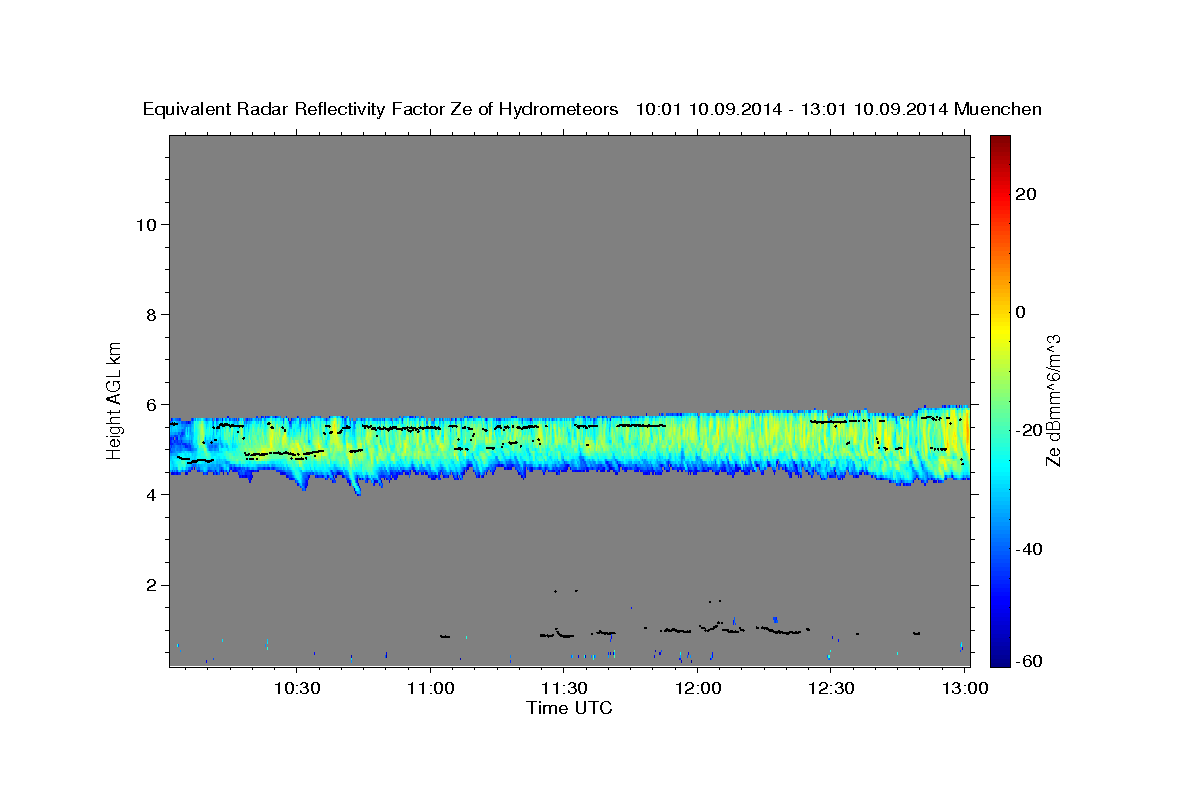
Task: Click the height axis label 8
Action: click(150, 314)
